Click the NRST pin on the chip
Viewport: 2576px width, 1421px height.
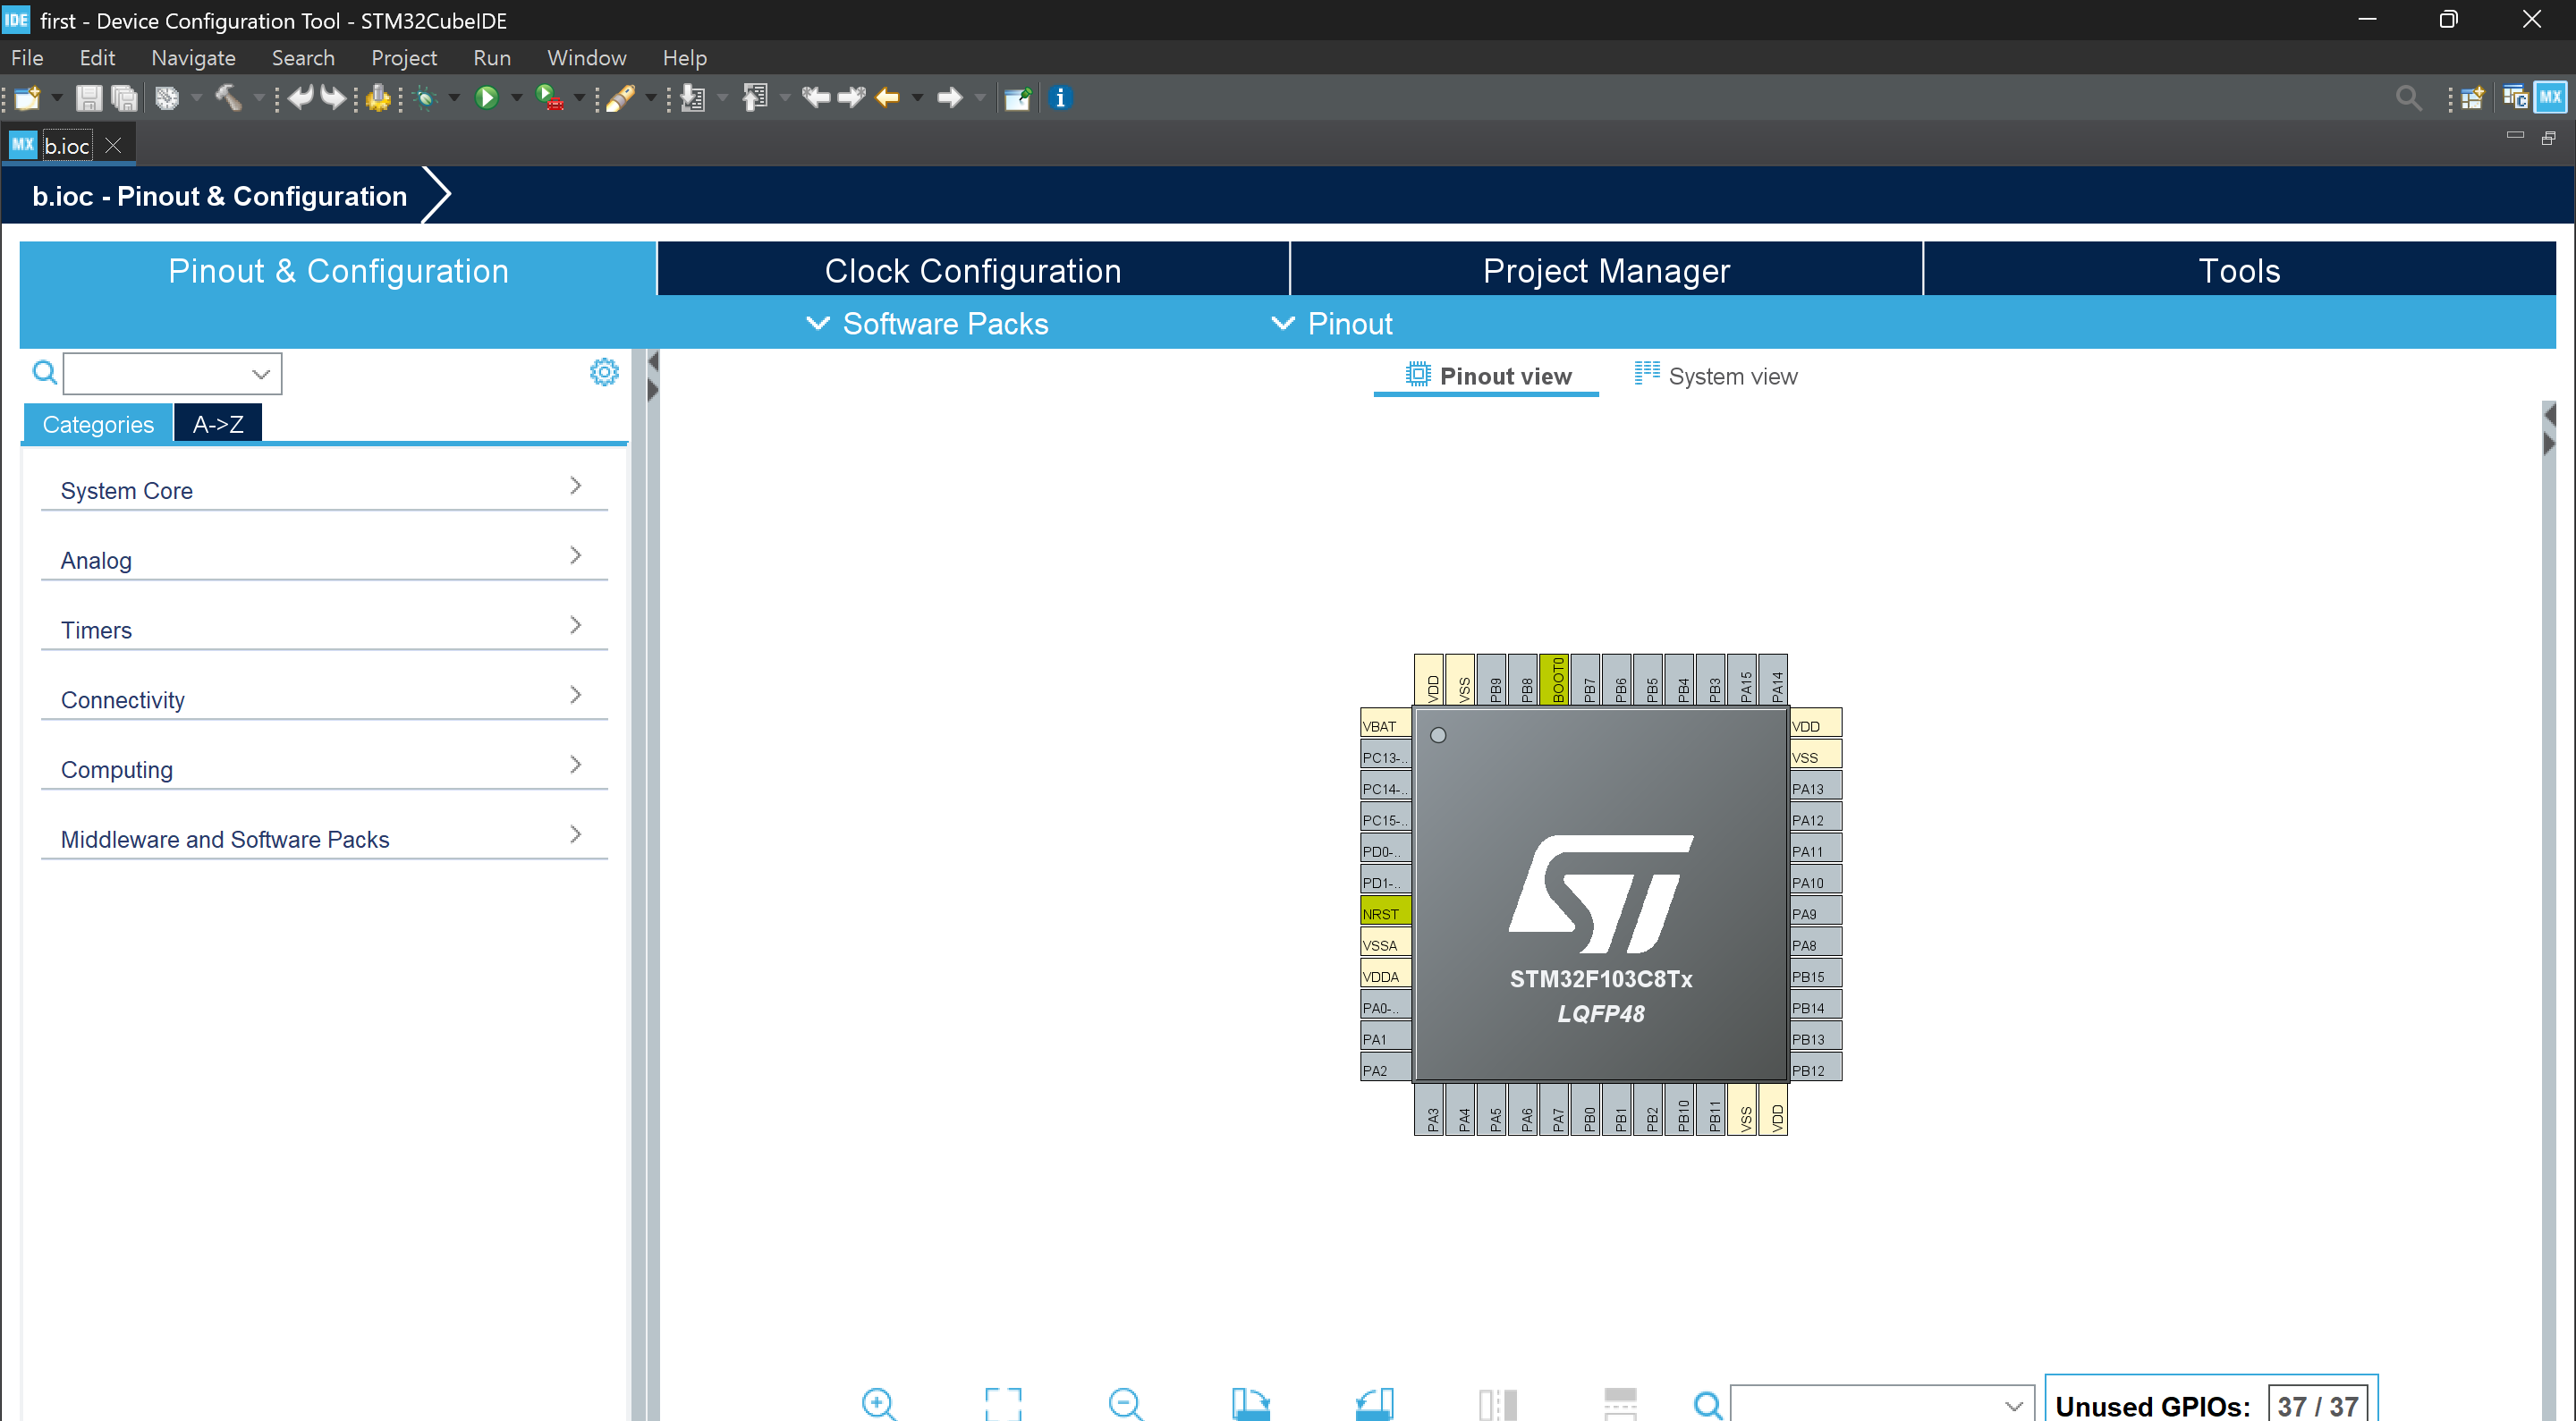pyautogui.click(x=1386, y=913)
